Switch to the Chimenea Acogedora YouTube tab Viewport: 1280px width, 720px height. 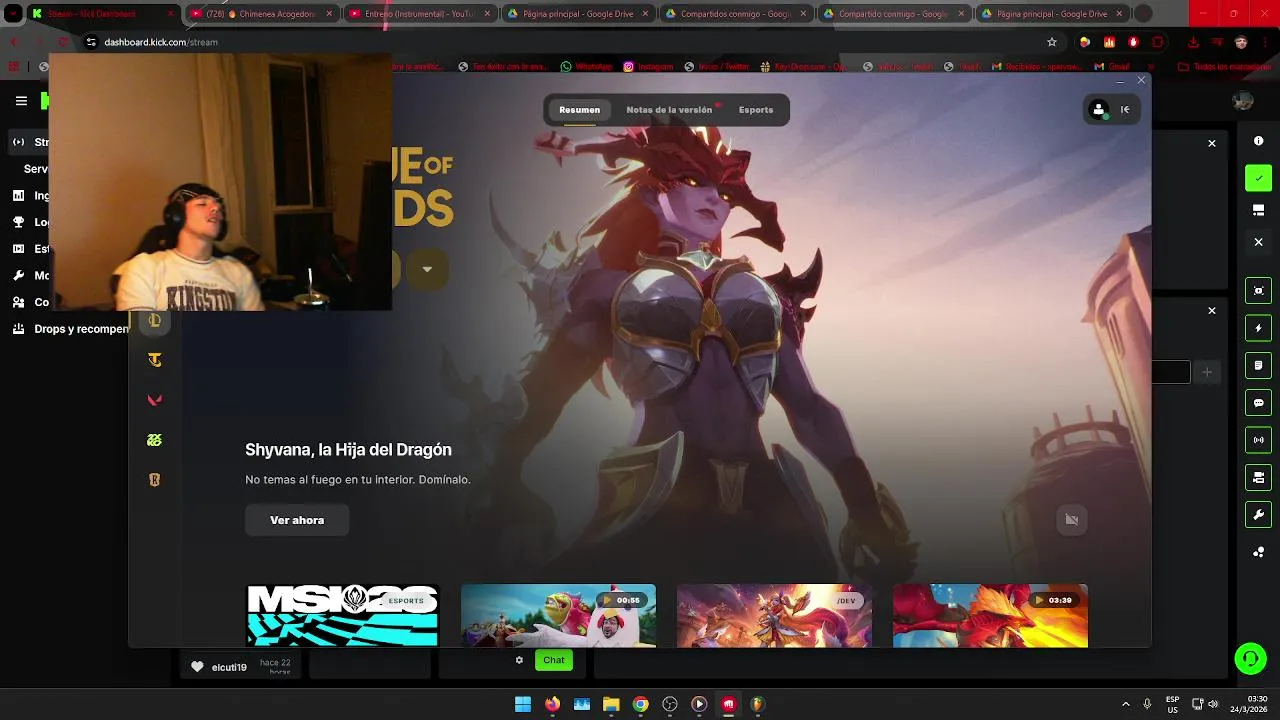[260, 14]
